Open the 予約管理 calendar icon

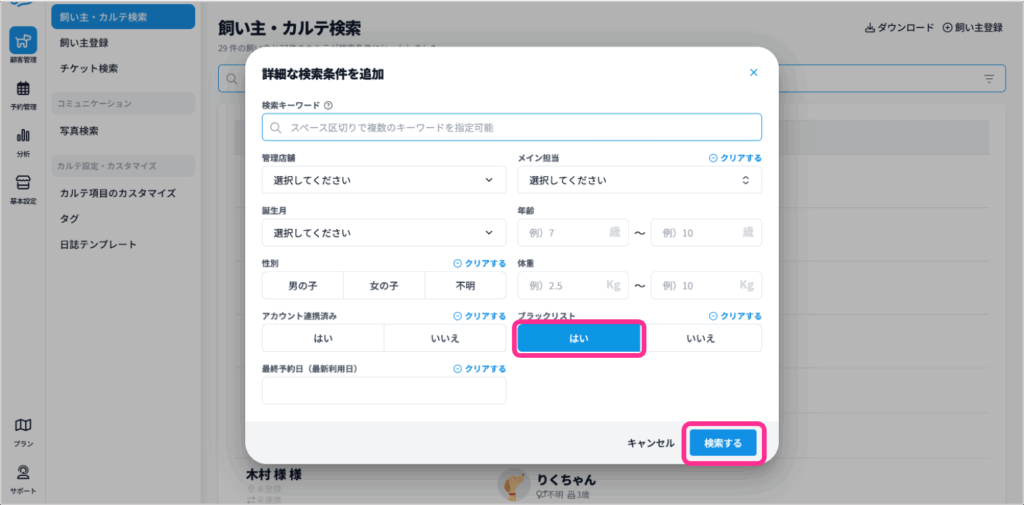point(22,94)
